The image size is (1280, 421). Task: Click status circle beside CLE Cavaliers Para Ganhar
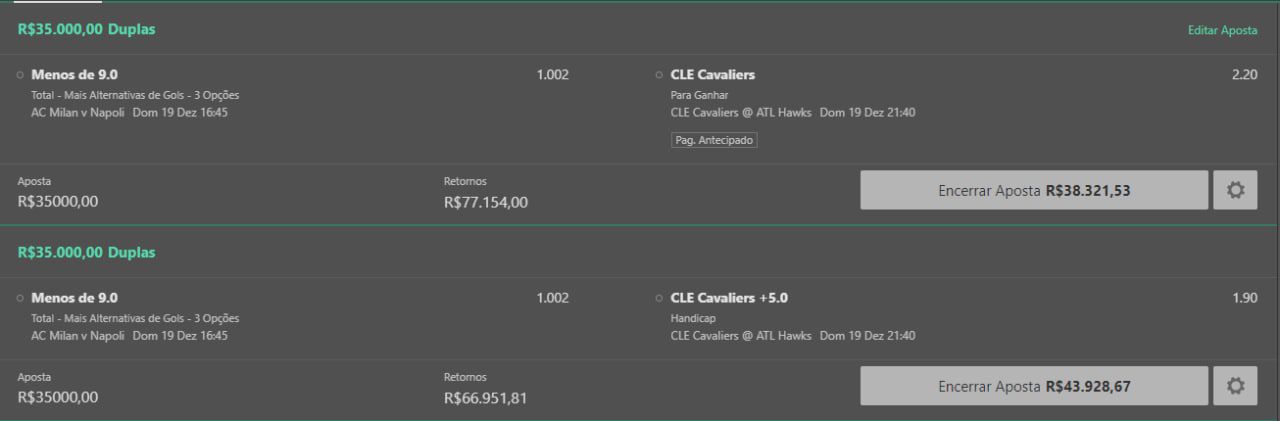click(659, 75)
